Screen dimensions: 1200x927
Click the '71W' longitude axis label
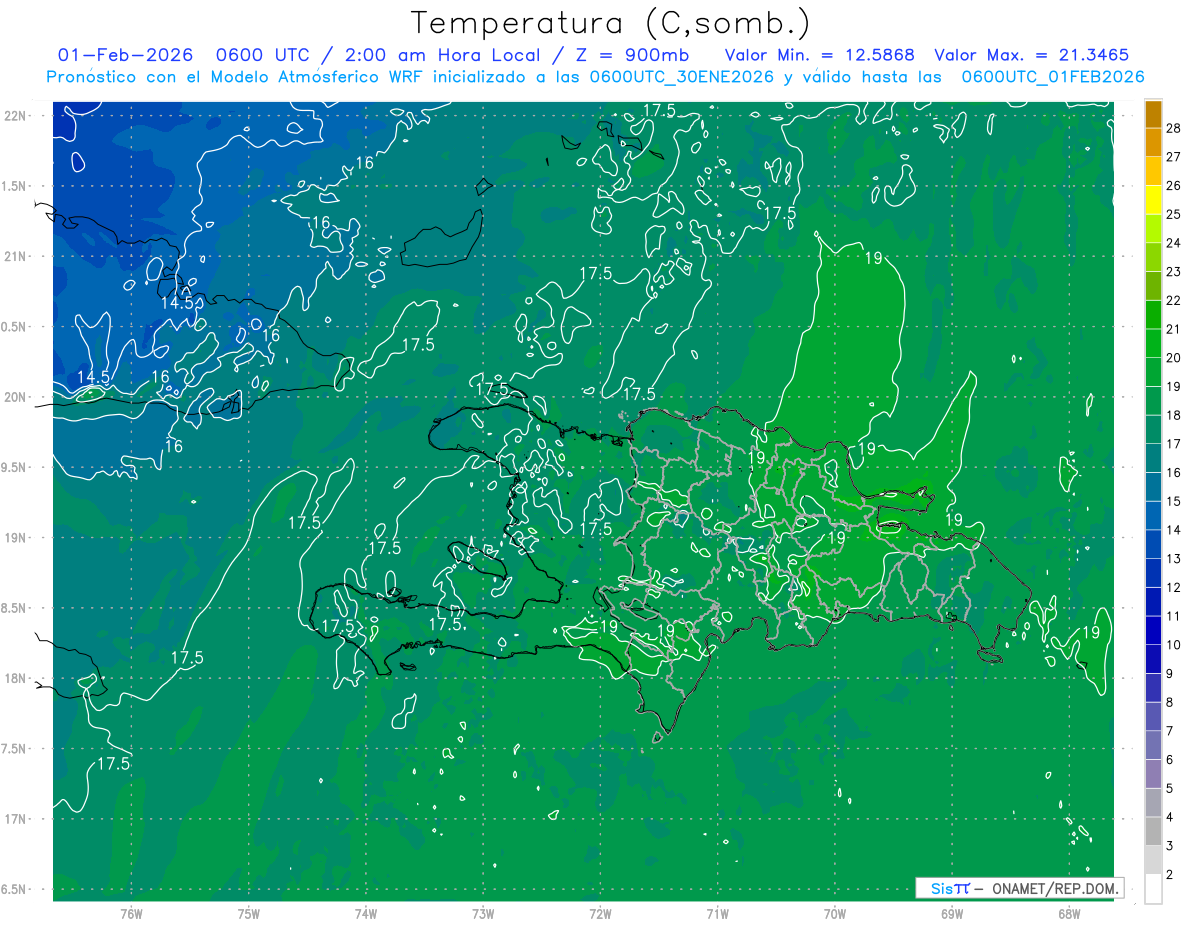point(717,913)
